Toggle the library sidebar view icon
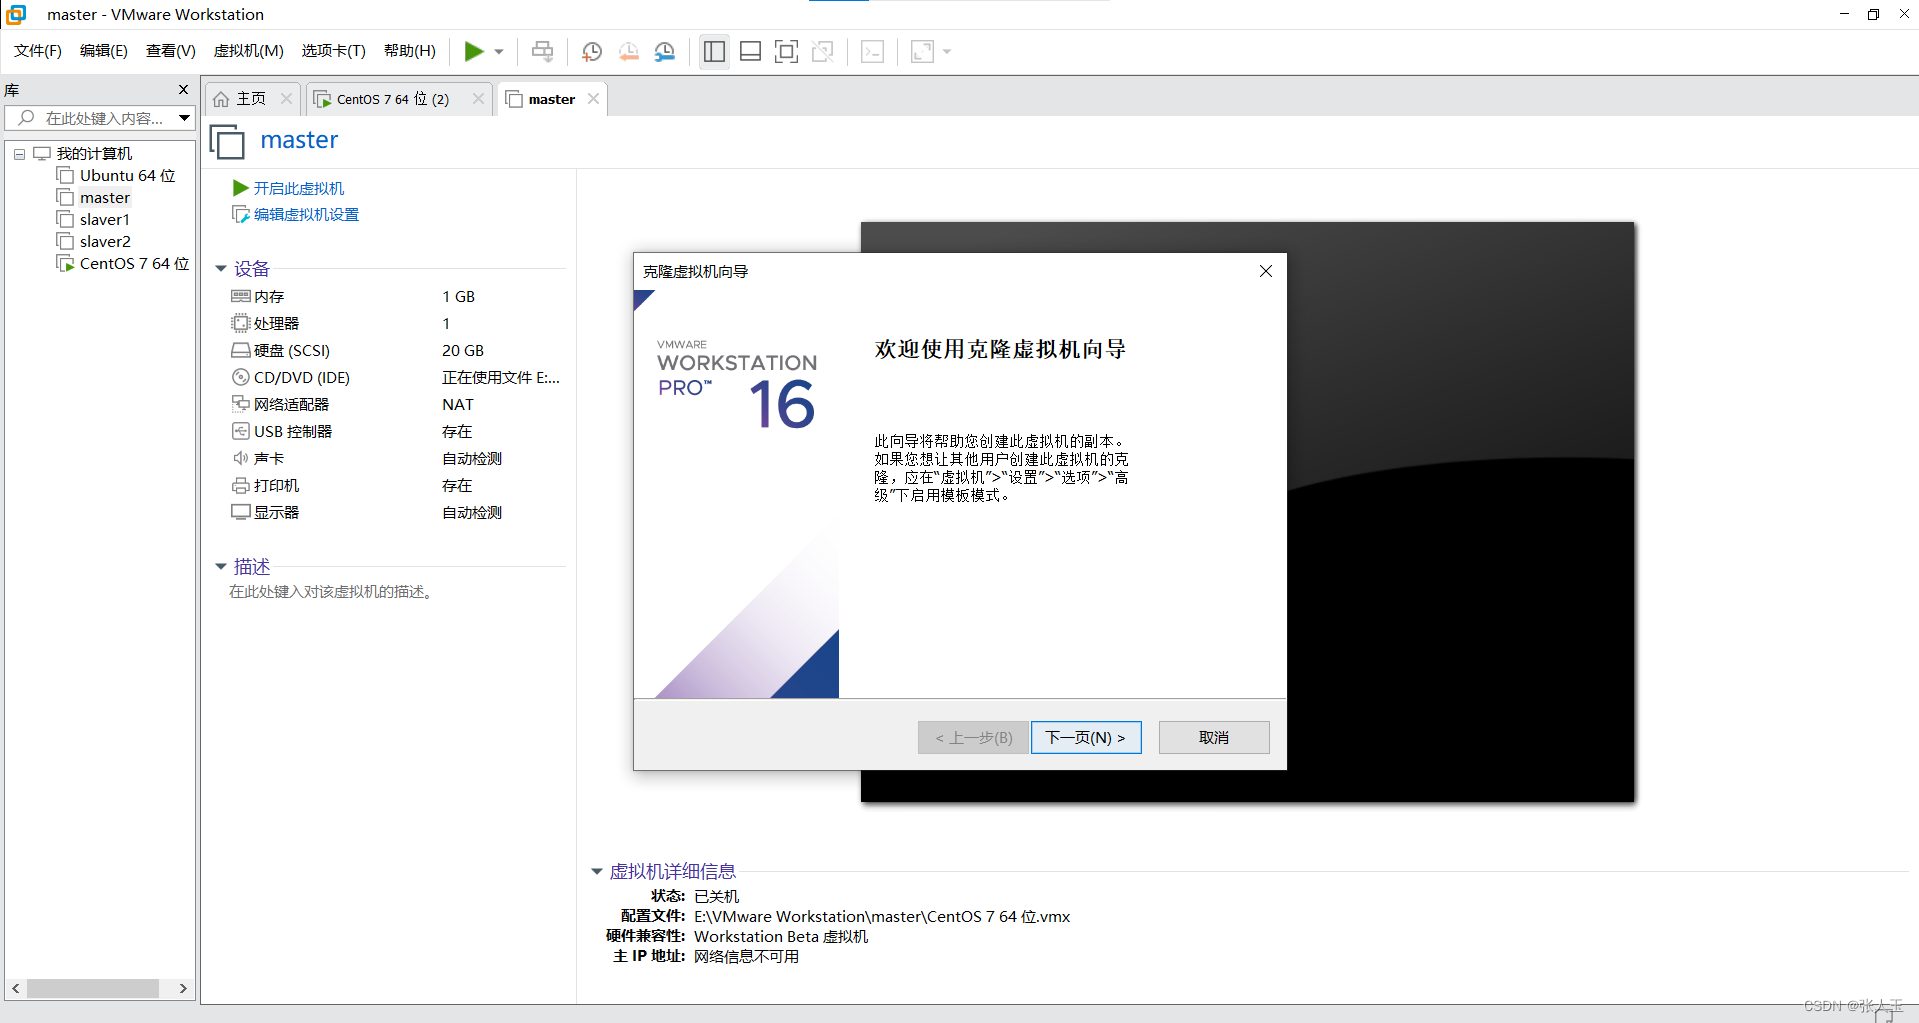1919x1023 pixels. tap(714, 51)
